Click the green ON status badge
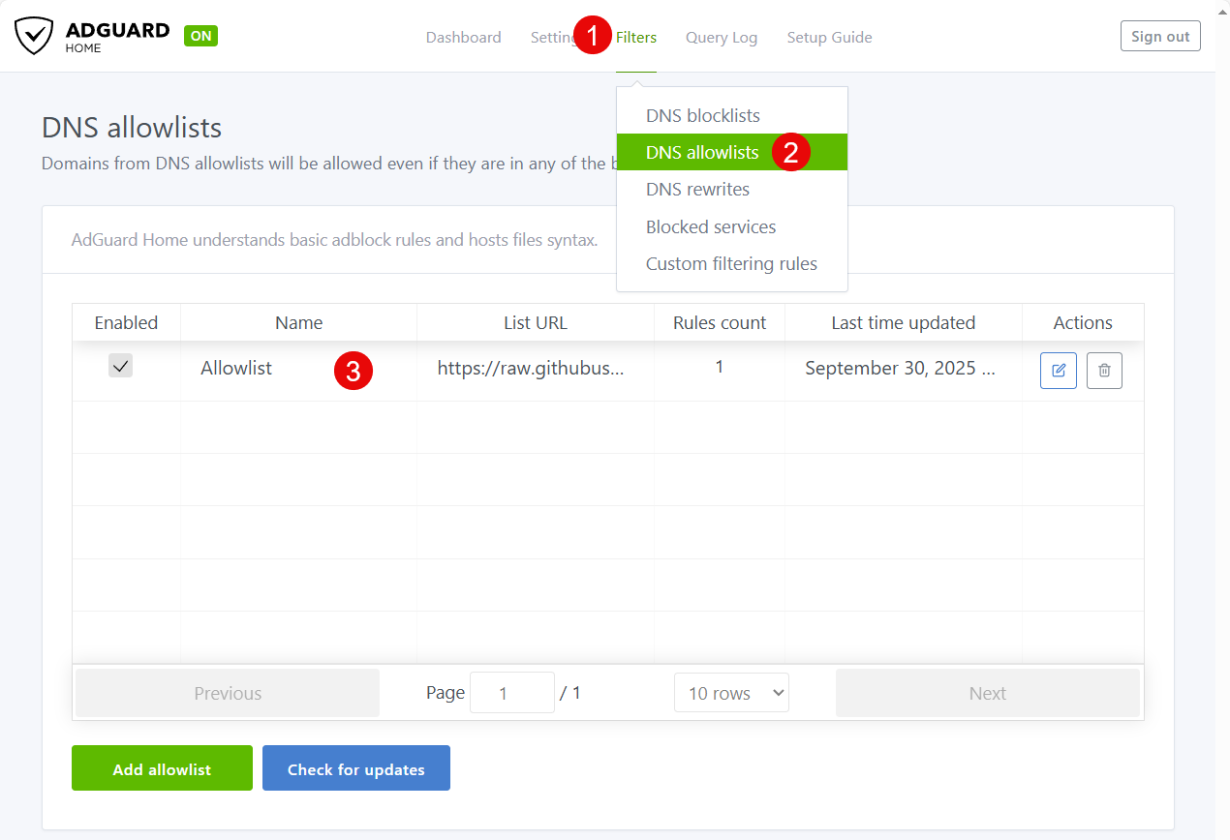 coord(201,36)
